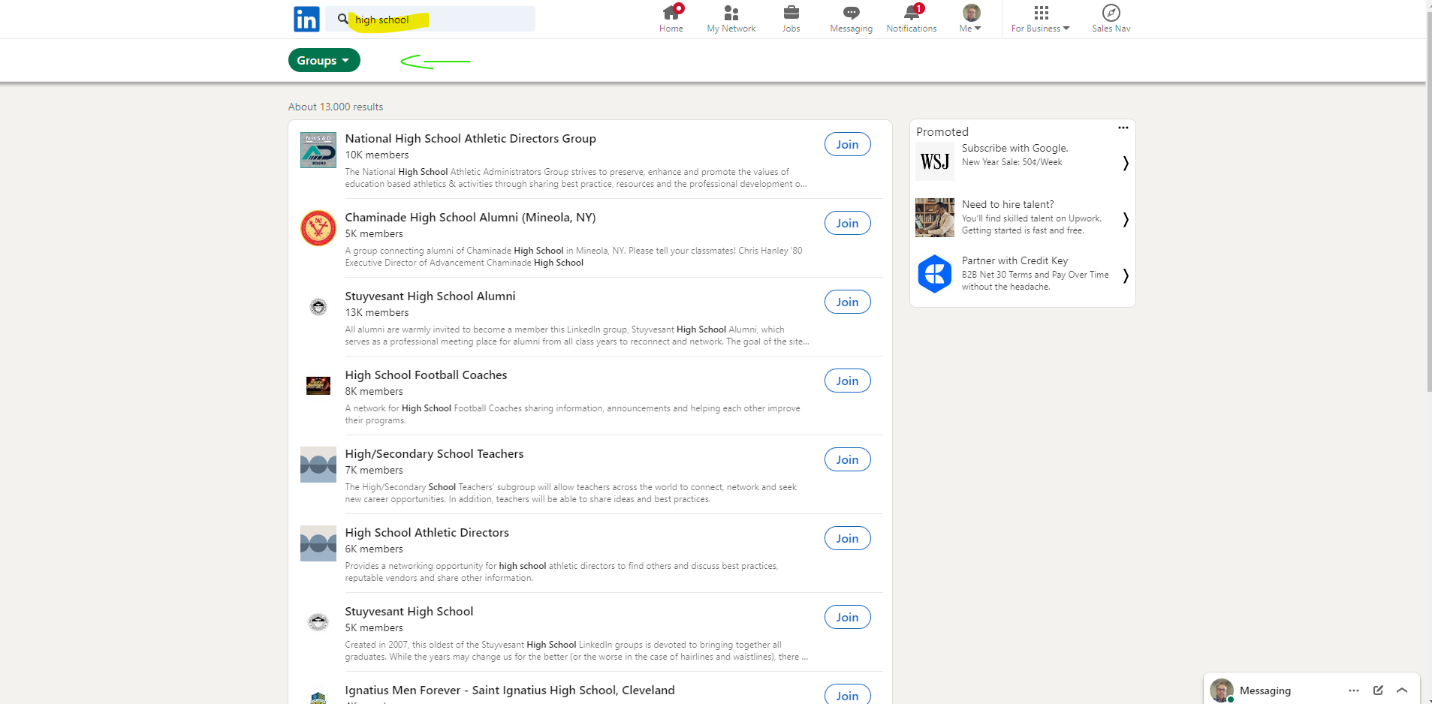Open WSJ ad chevron arrow
The image size is (1432, 704).
[1125, 163]
